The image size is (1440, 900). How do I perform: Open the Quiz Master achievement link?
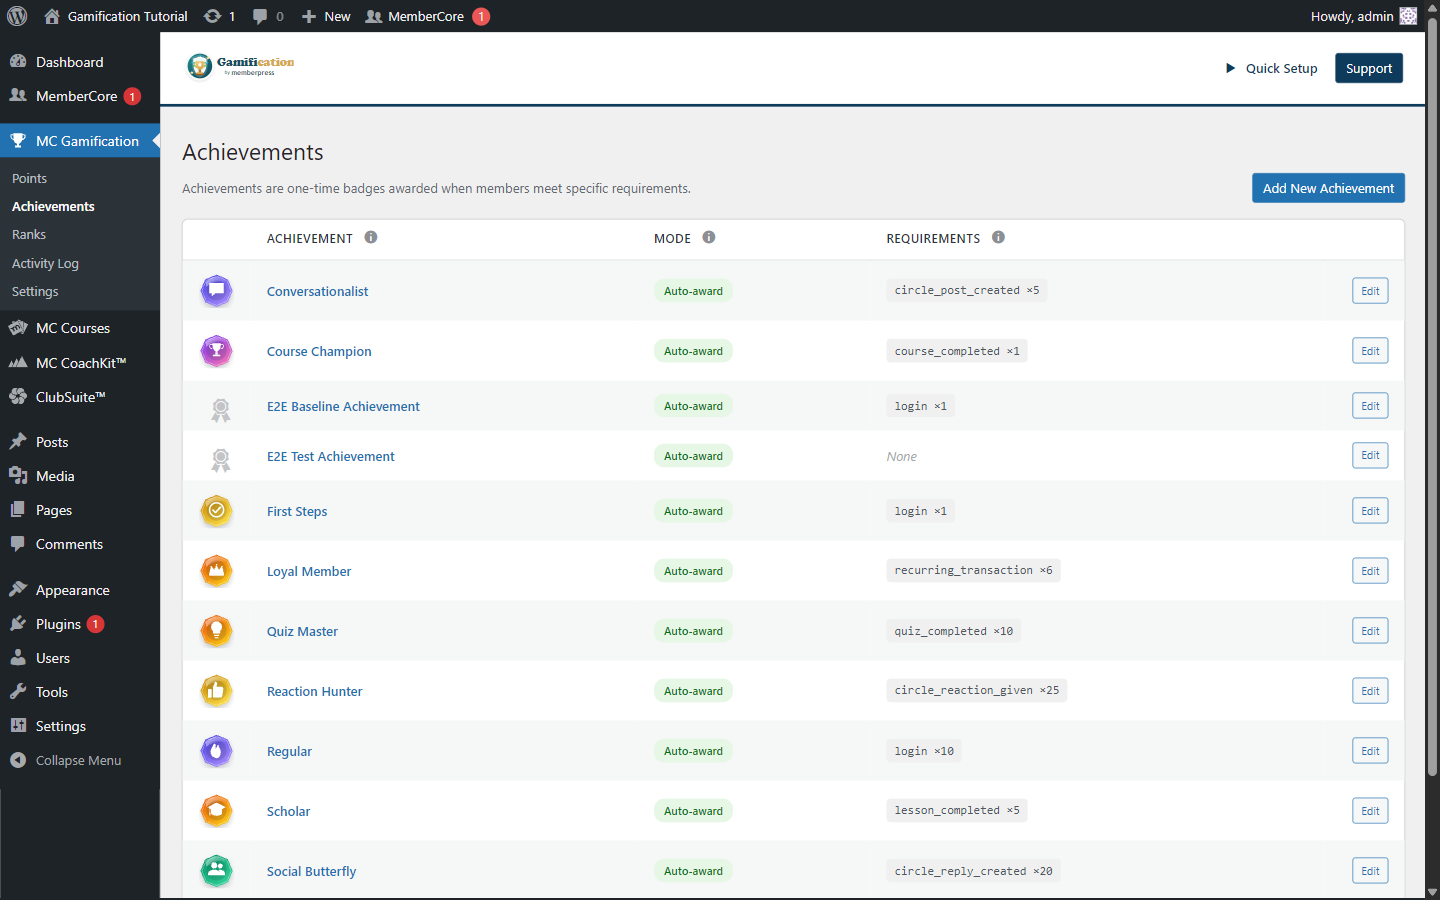(x=302, y=631)
